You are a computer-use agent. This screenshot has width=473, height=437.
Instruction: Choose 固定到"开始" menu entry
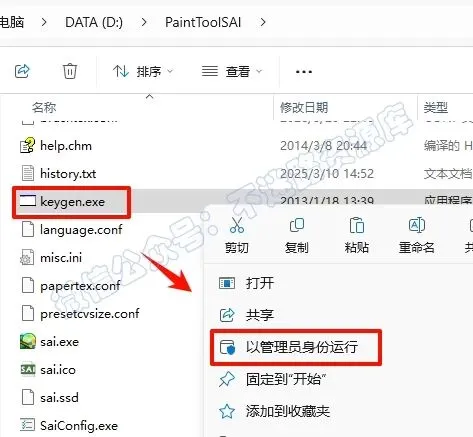coord(286,379)
